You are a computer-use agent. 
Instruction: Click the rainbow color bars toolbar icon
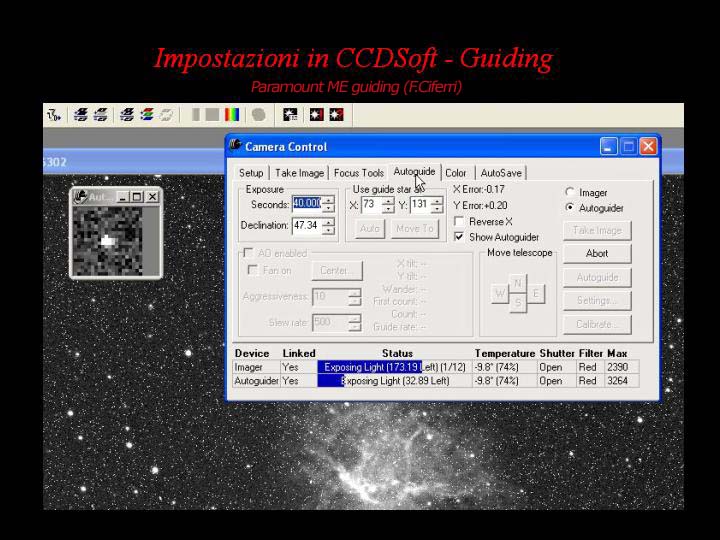[232, 114]
